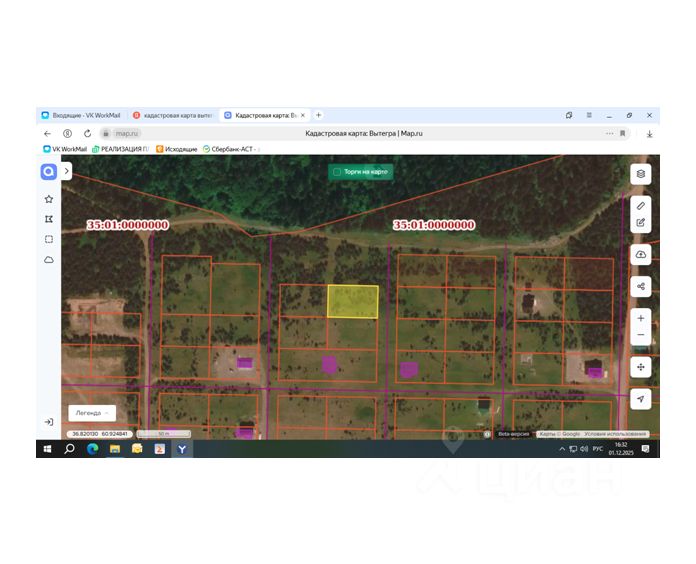Bookmark page with address bar bookmark icon
Screen dimensions: 696x564
click(623, 134)
